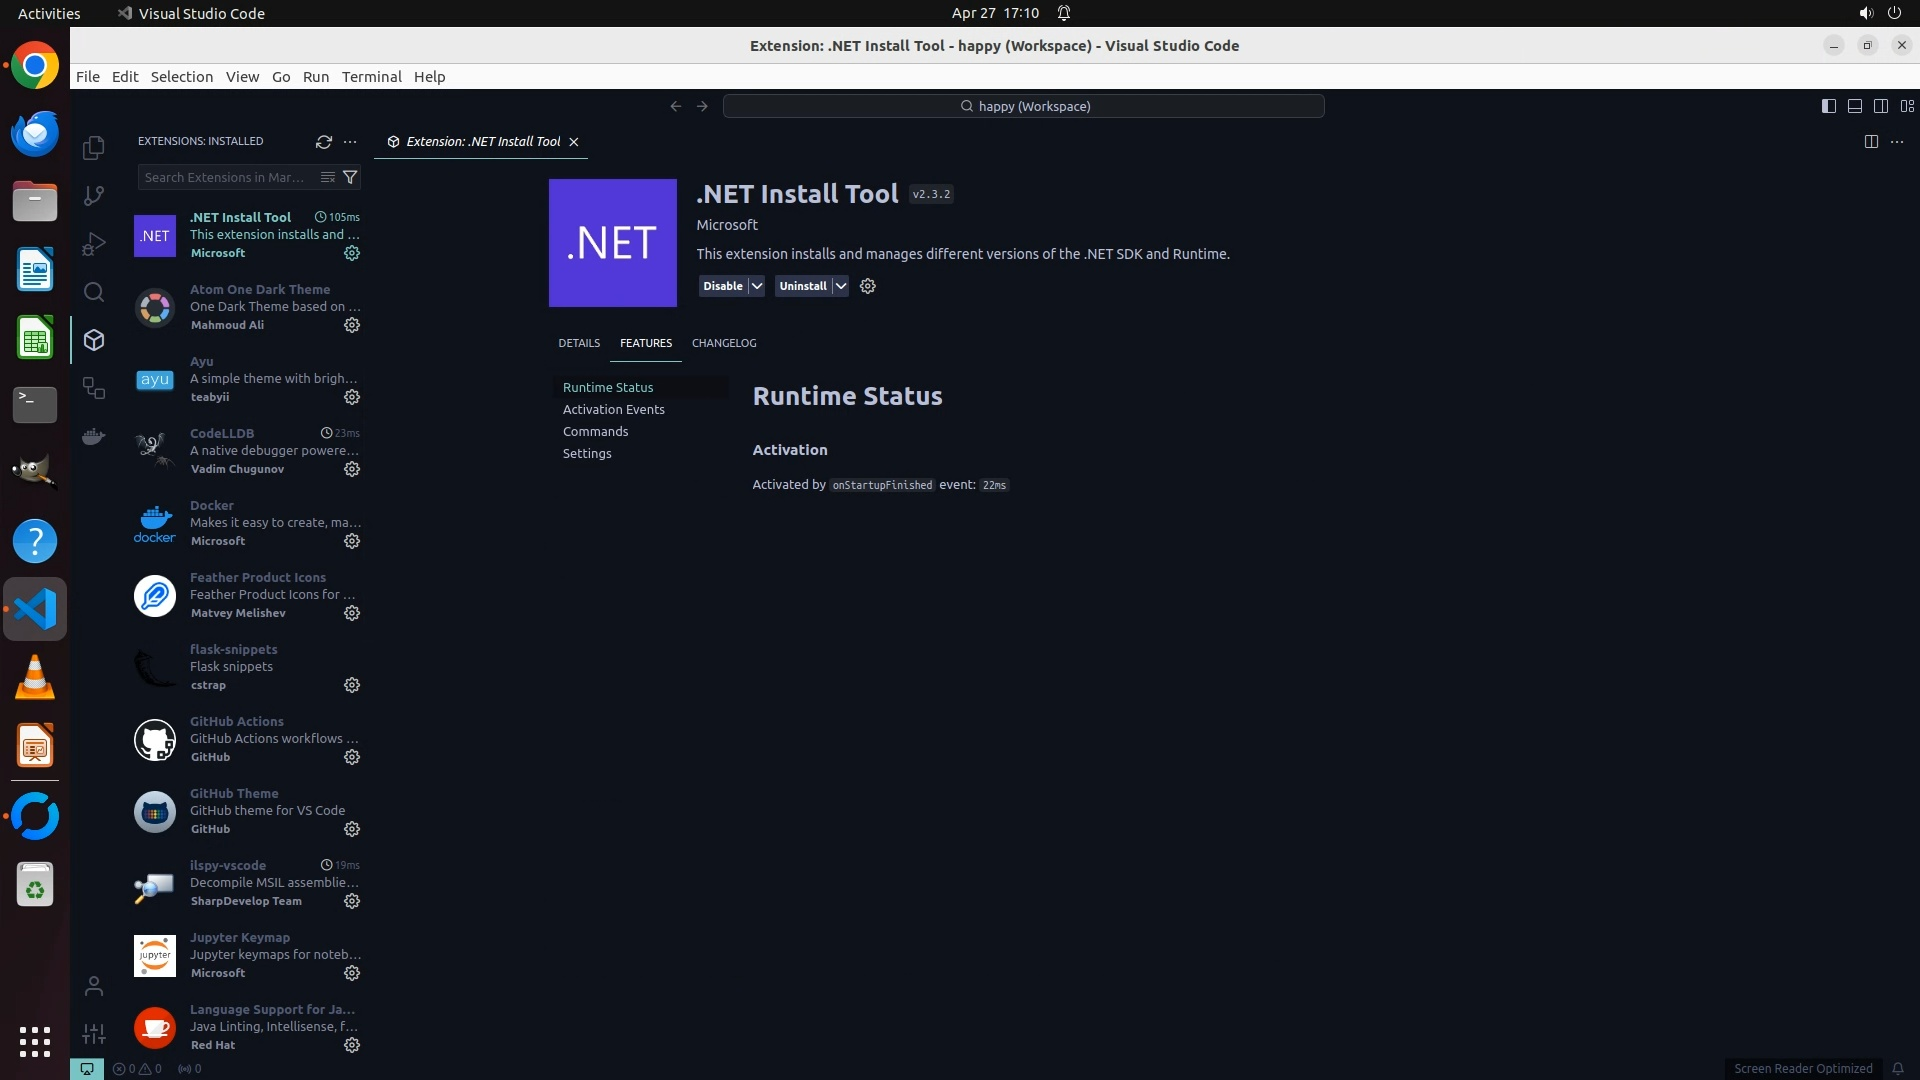Switch to the CHANGELOG tab

click(723, 343)
